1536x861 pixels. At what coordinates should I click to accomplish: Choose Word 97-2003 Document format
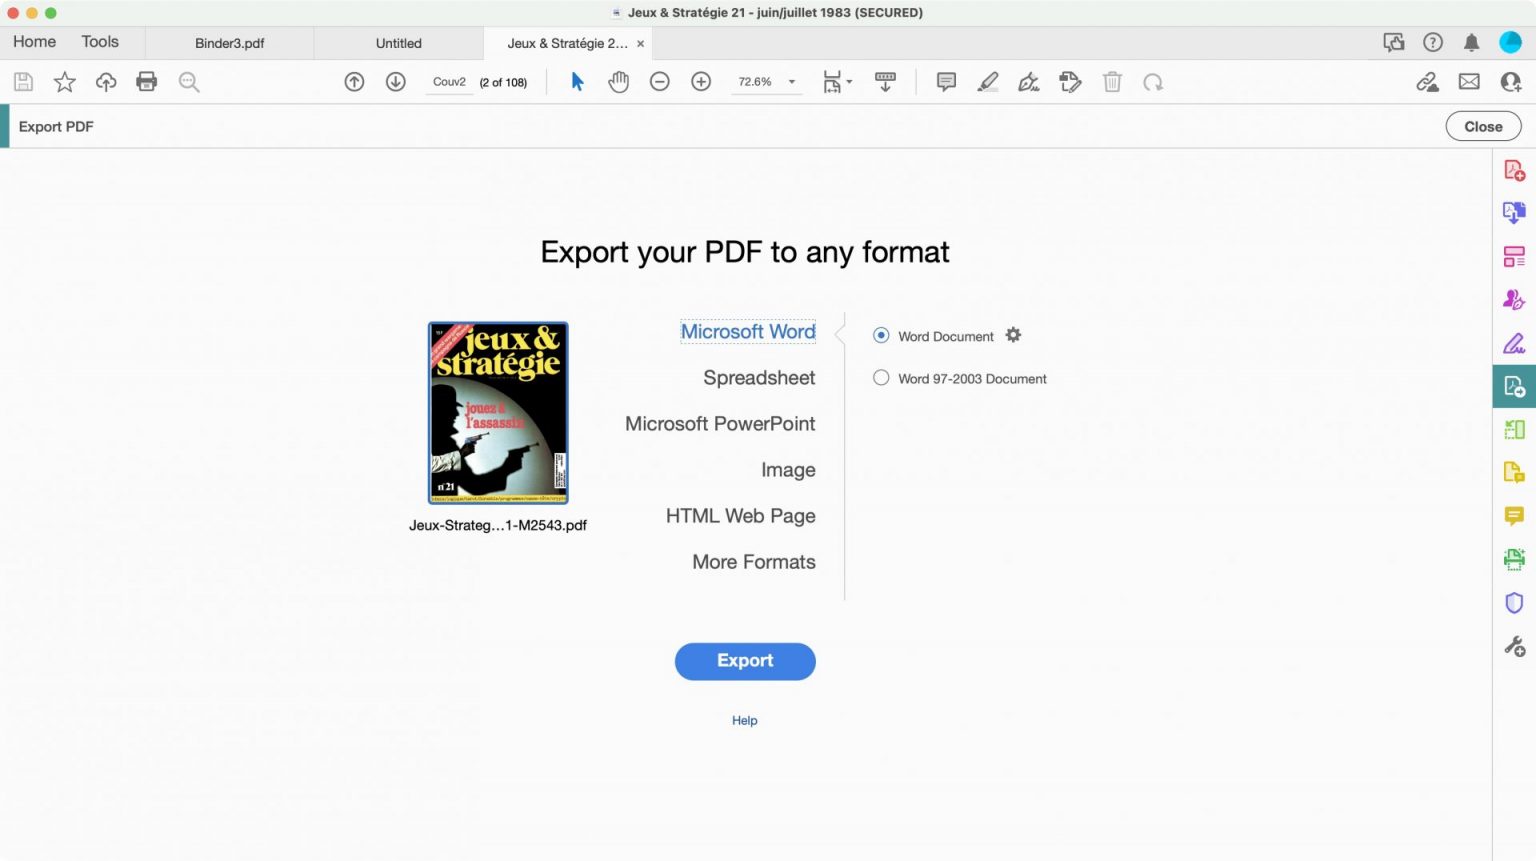pos(881,378)
